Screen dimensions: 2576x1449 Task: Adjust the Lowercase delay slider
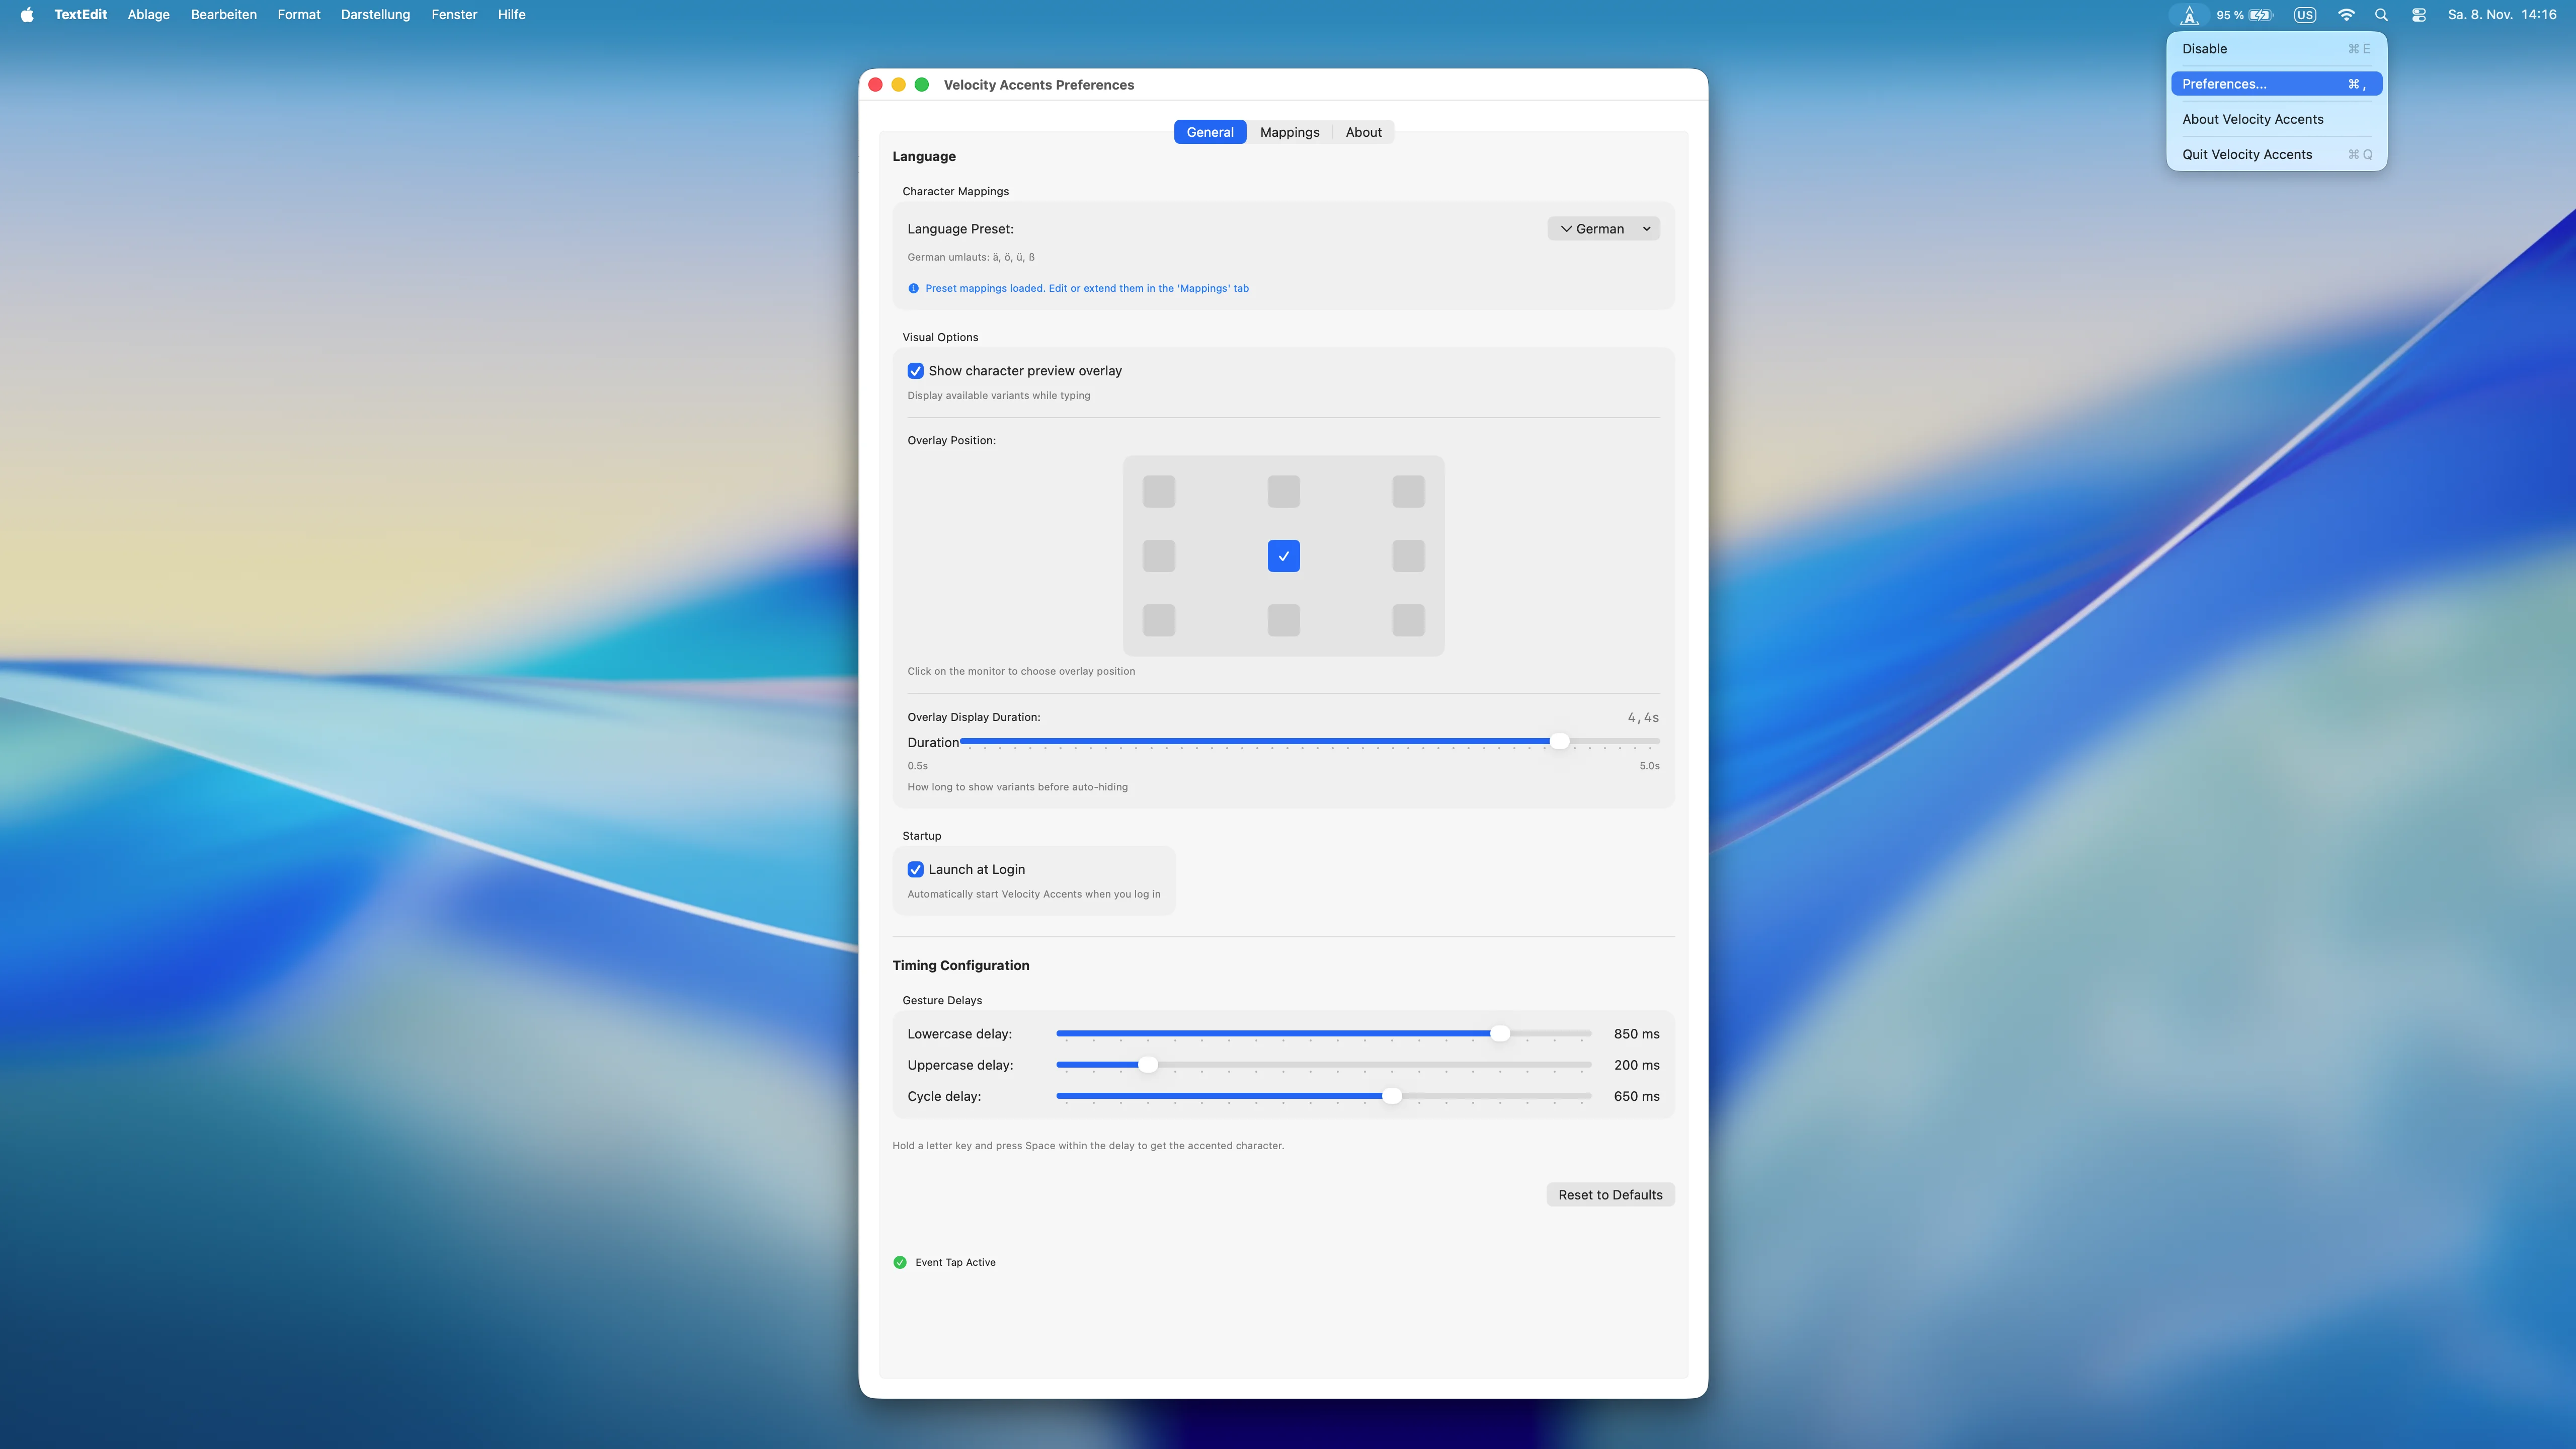point(1500,1033)
